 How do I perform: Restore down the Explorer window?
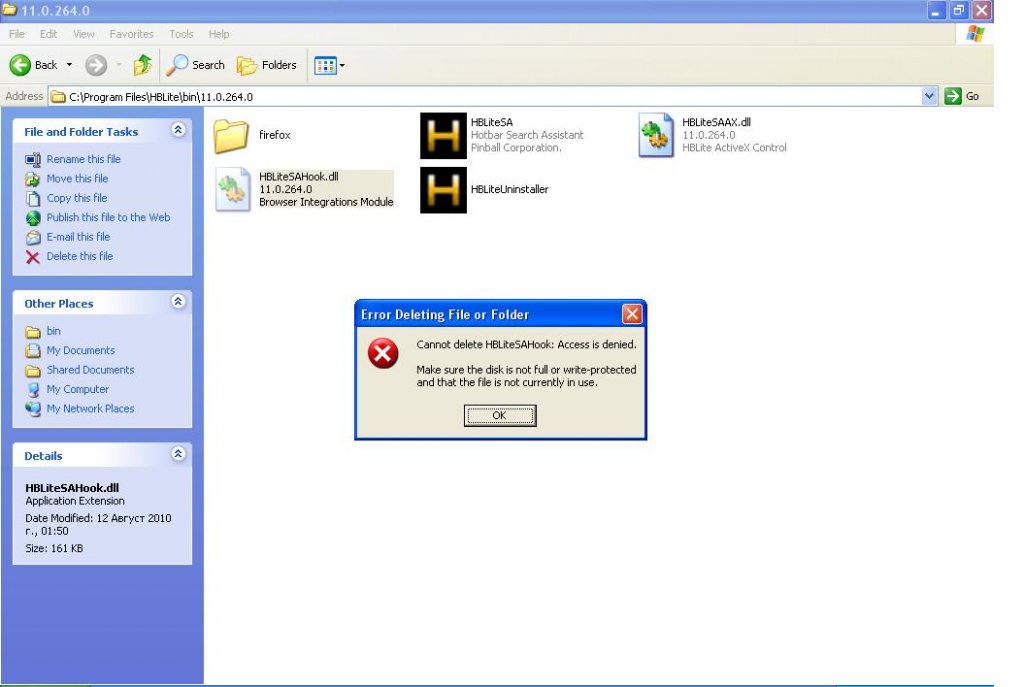pos(959,10)
